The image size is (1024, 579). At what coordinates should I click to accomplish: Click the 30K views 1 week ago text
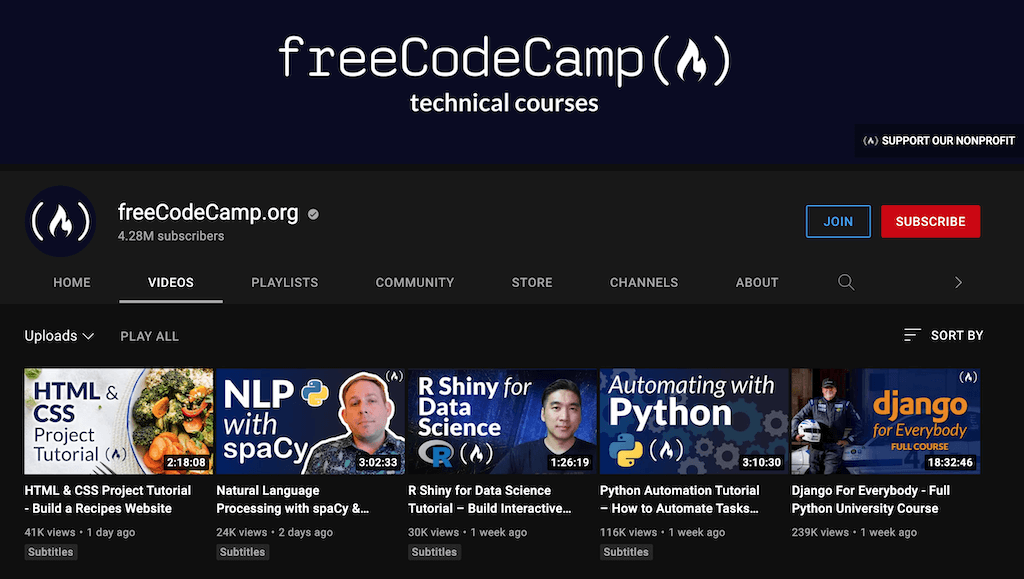click(468, 532)
